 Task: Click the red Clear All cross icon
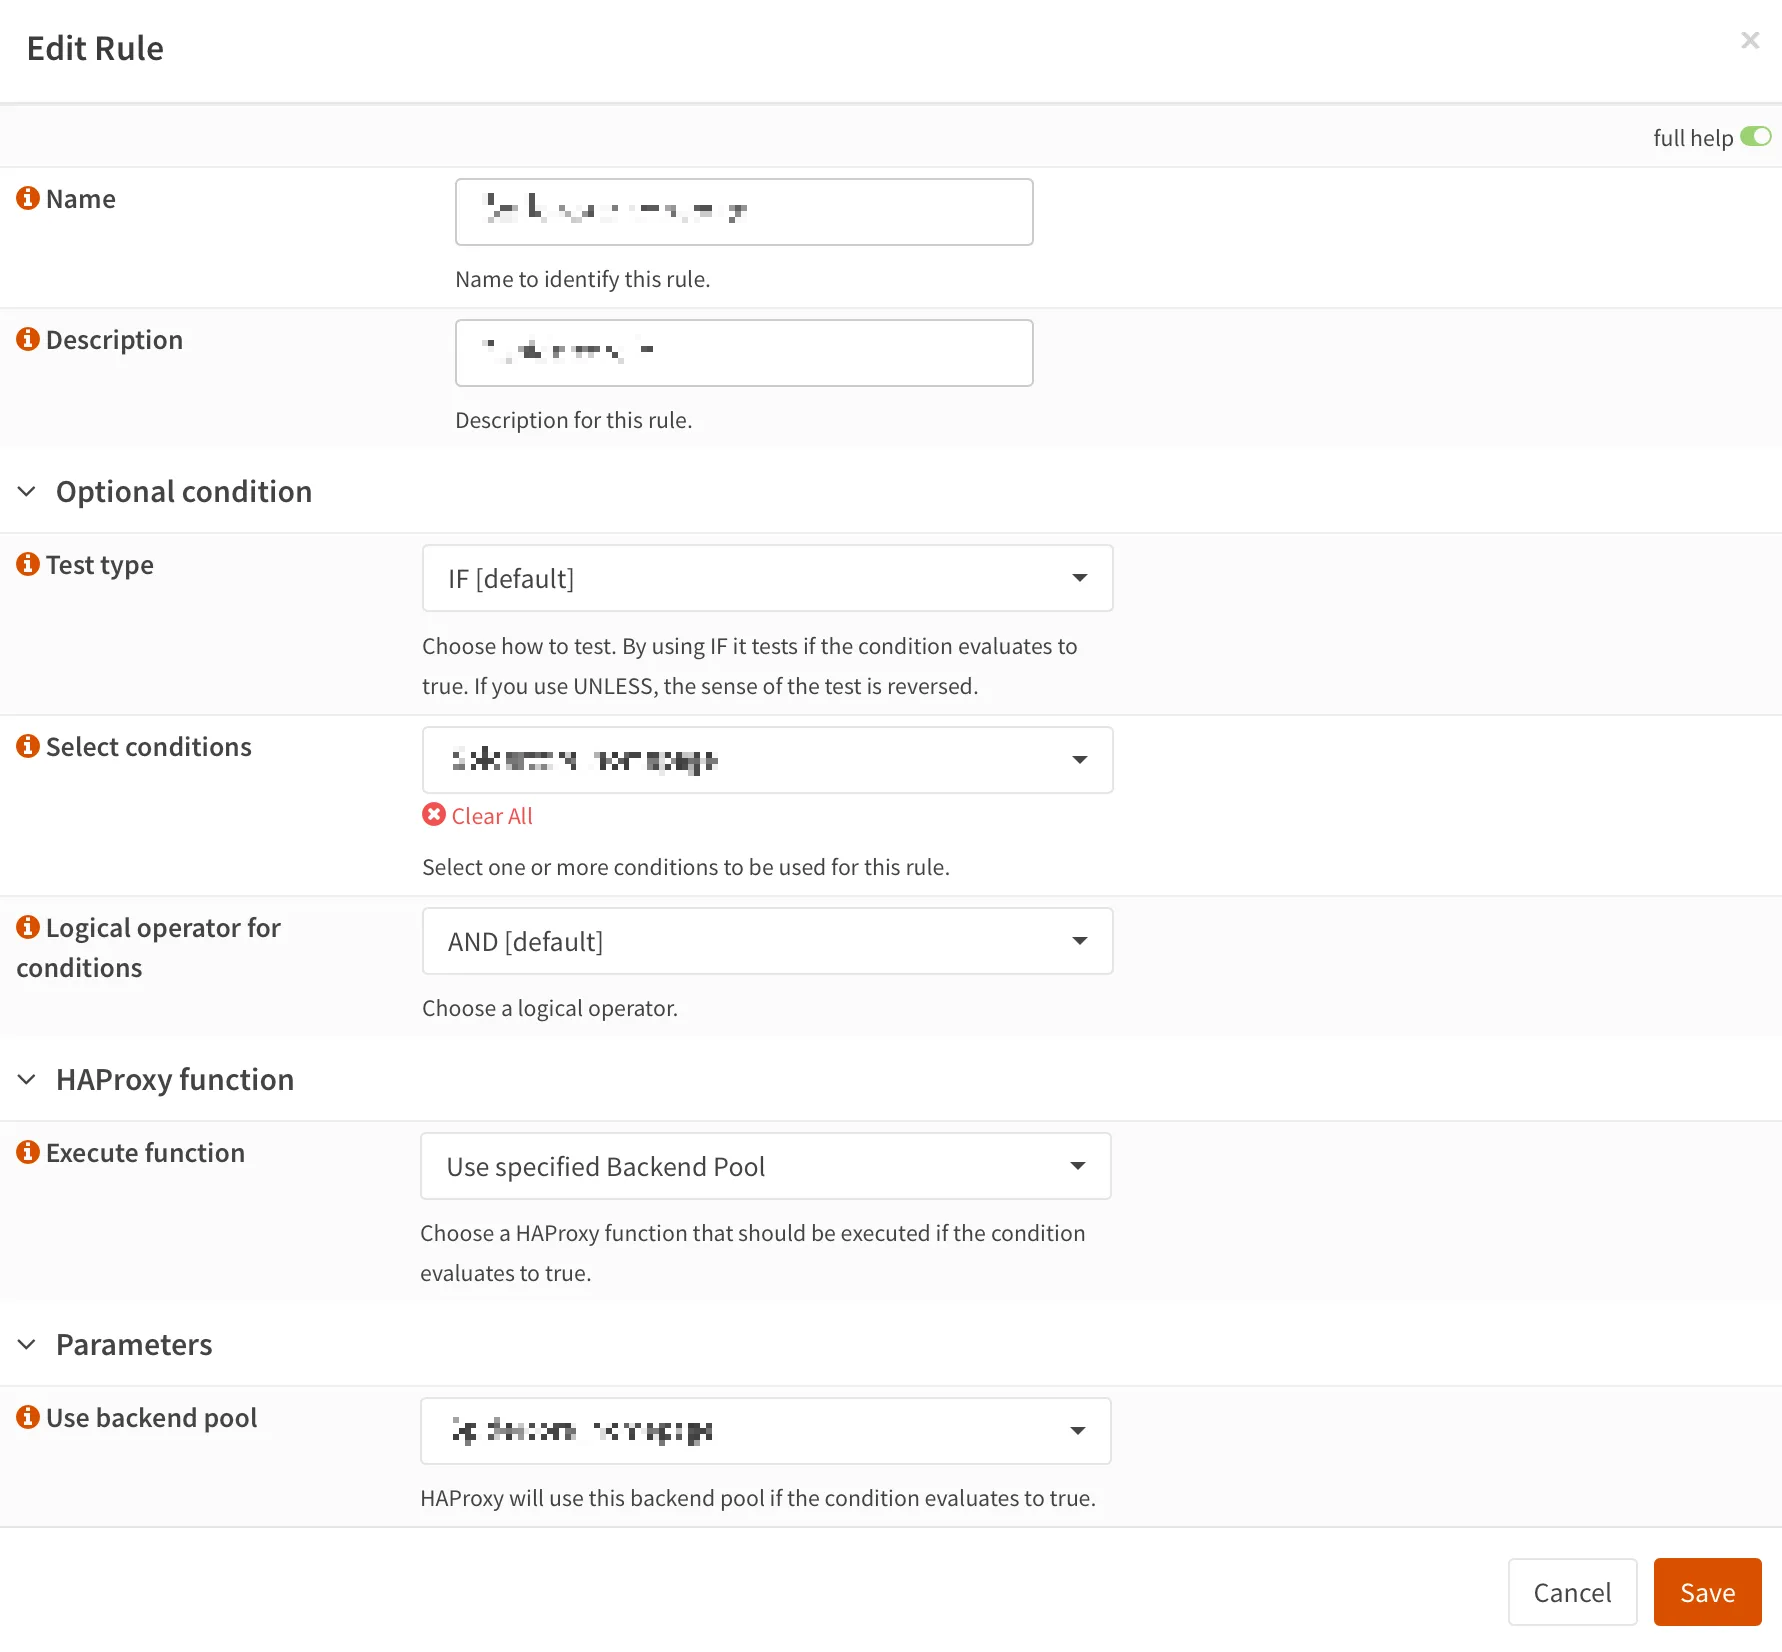pos(434,815)
